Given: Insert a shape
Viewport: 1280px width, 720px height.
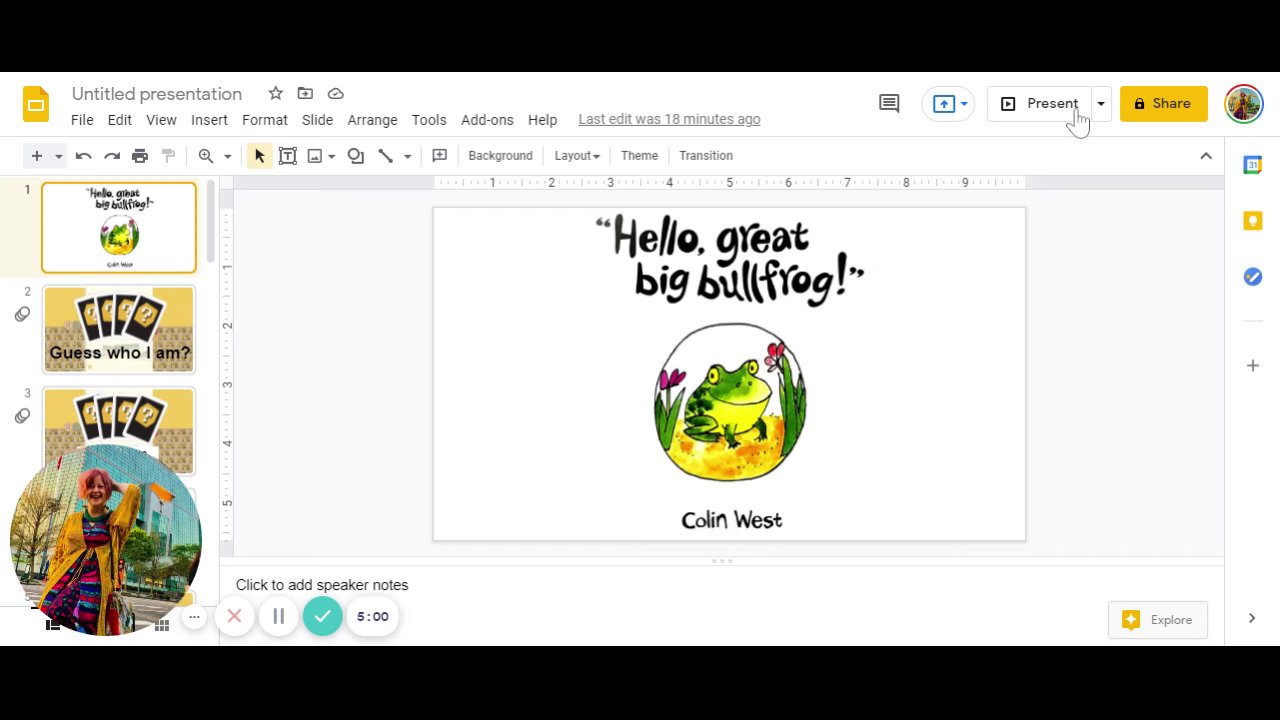Looking at the screenshot, I should [x=356, y=155].
